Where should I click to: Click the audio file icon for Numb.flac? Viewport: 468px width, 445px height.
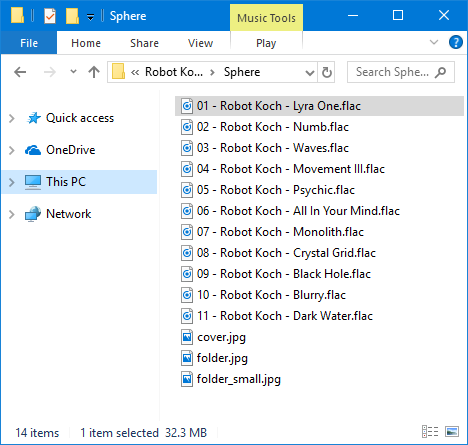pyautogui.click(x=187, y=127)
